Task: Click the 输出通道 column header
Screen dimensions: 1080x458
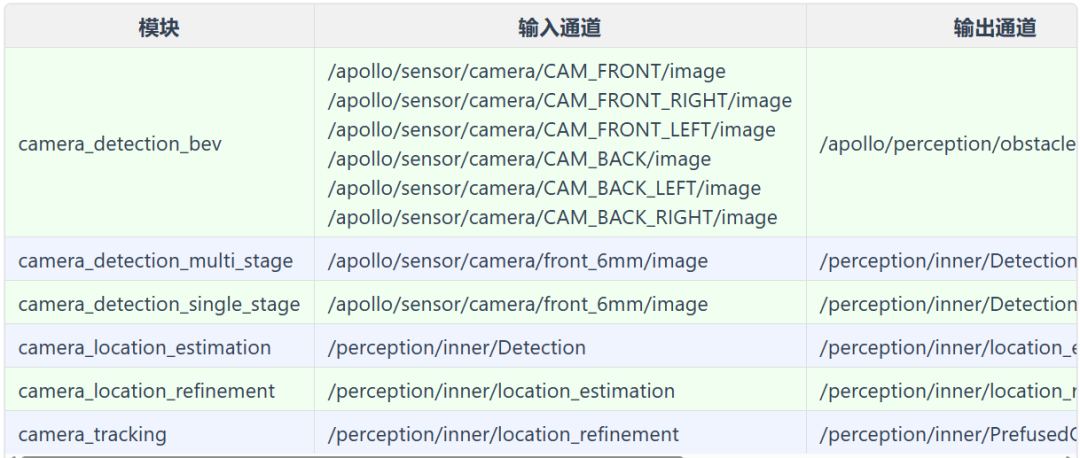Action: pos(994,27)
